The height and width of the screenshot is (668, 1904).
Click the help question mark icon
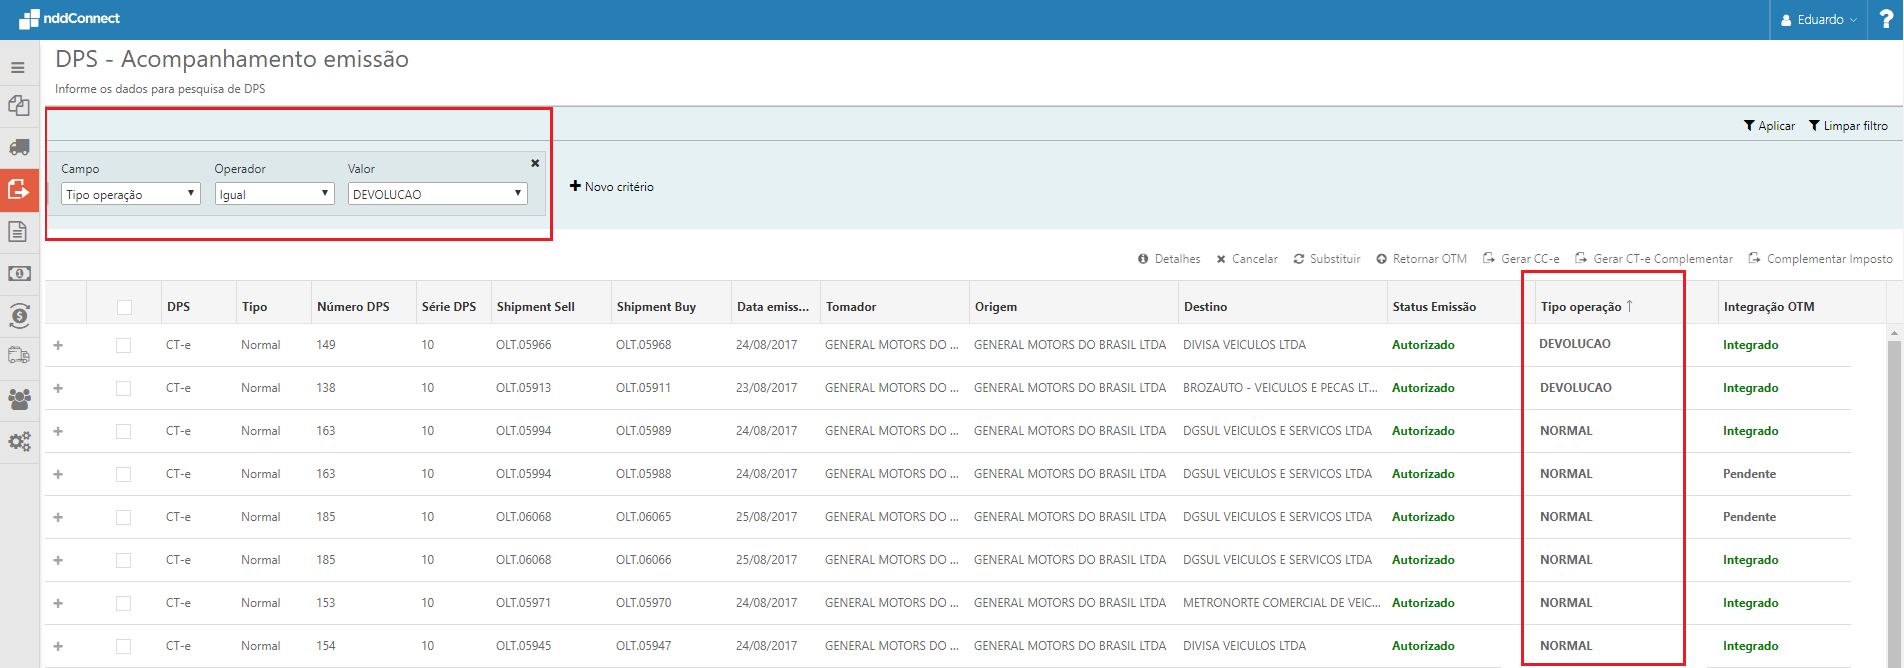pos(1885,20)
